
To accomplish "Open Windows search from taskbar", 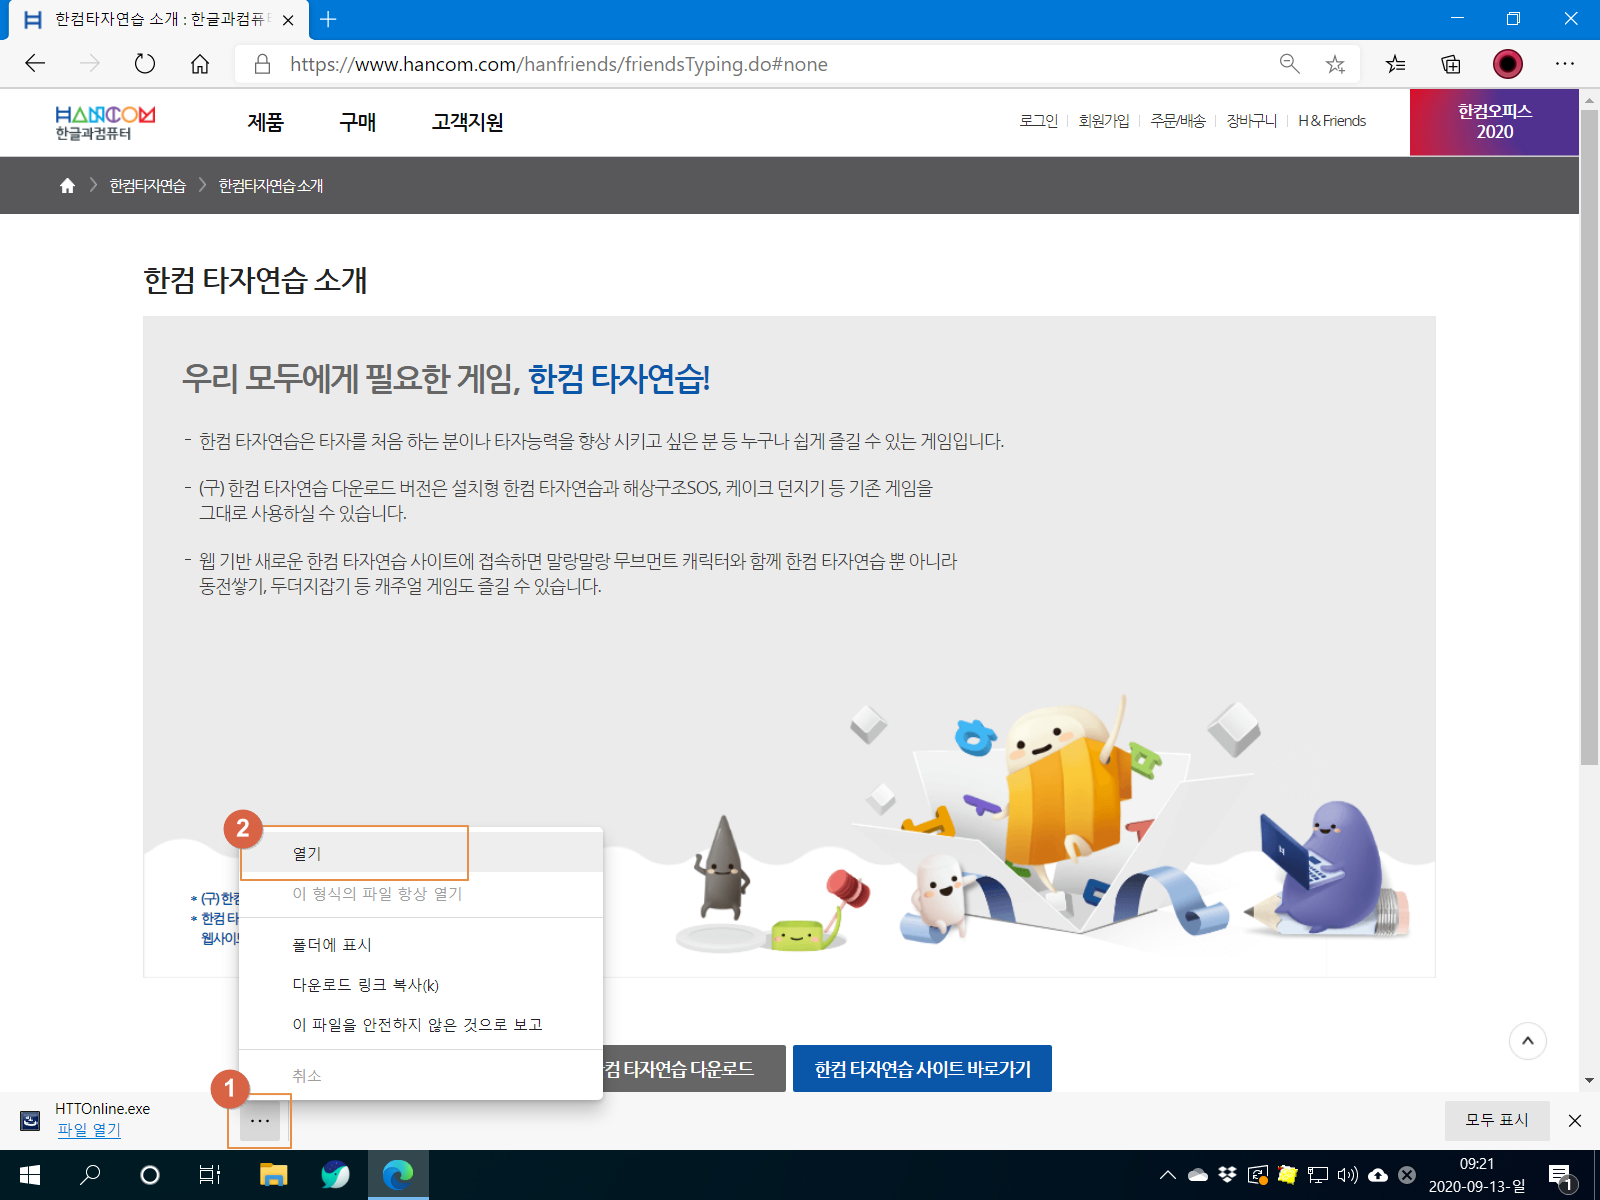I will (90, 1175).
